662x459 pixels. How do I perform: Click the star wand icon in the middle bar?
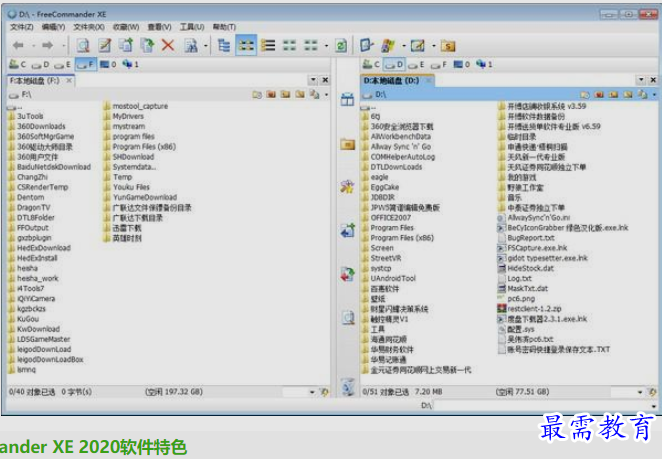point(347,186)
